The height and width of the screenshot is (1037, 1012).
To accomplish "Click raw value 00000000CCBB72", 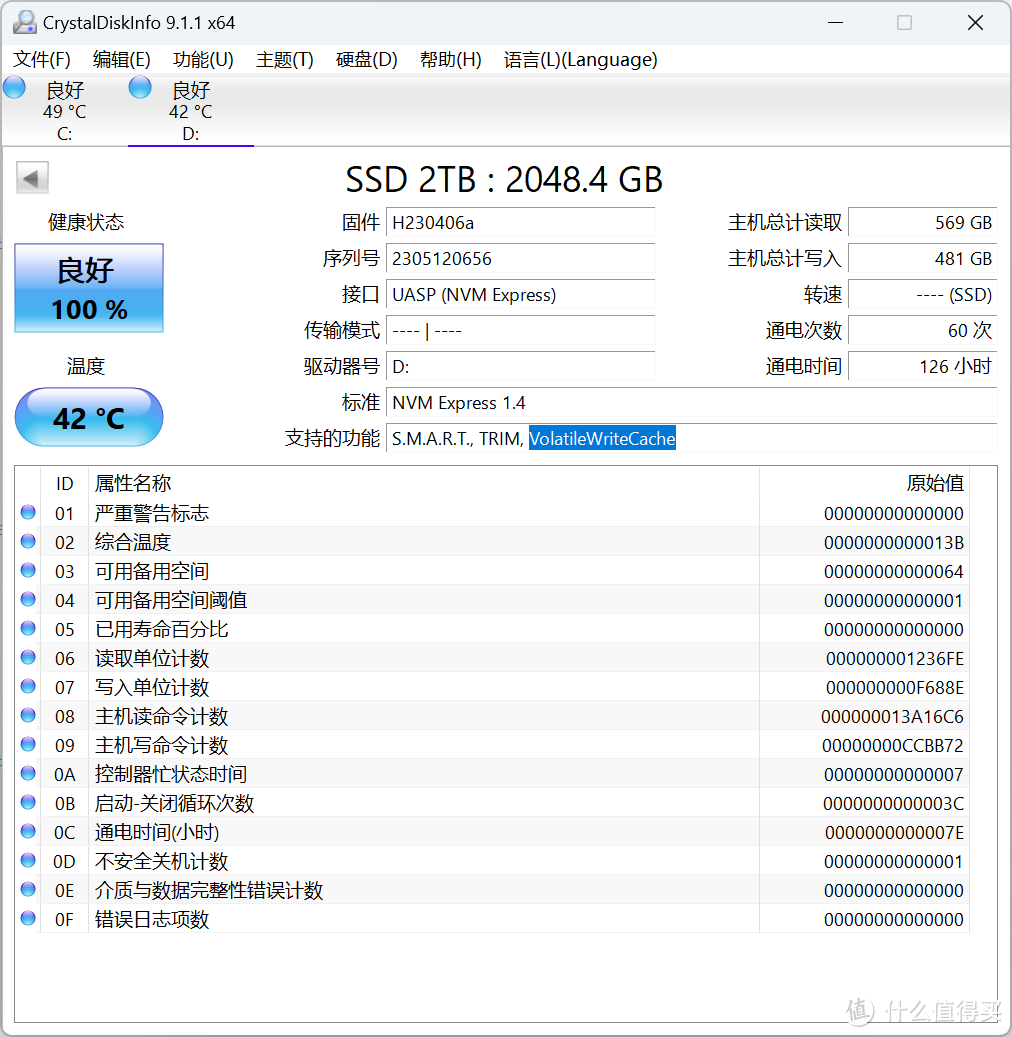I will (893, 745).
